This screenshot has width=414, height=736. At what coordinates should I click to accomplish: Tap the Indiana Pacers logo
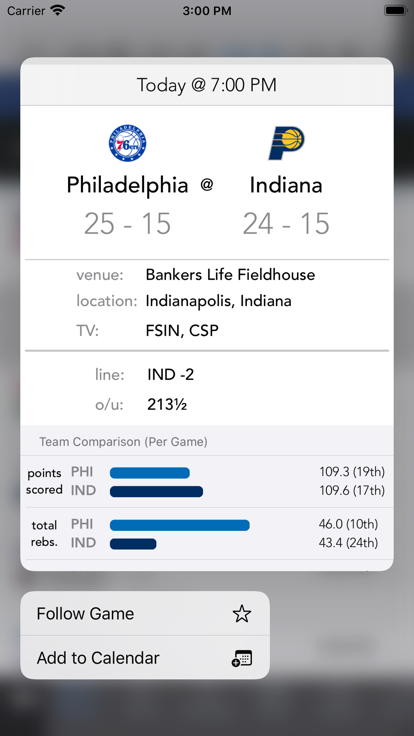point(286,143)
